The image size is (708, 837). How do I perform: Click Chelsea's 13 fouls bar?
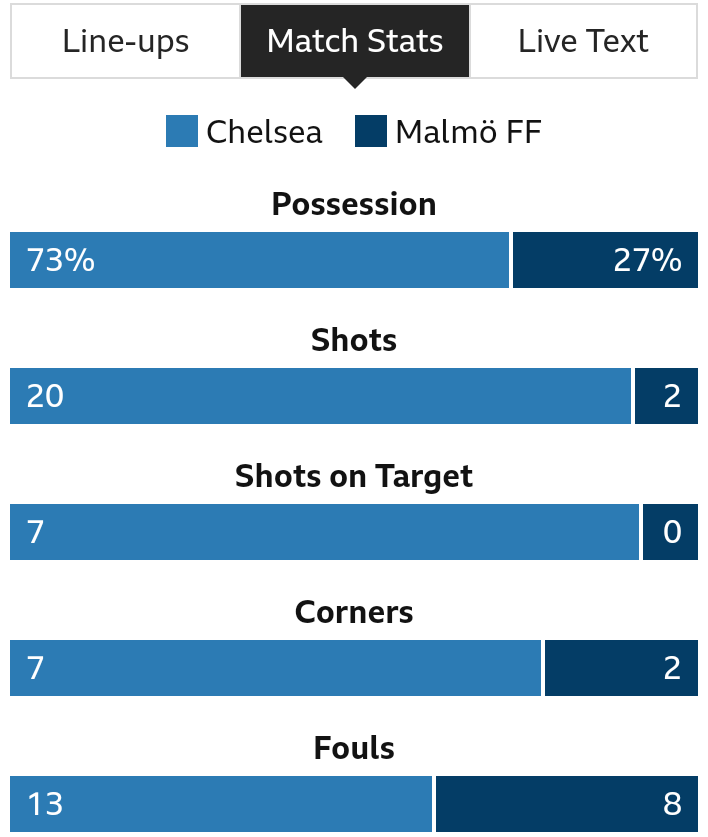[x=221, y=804]
